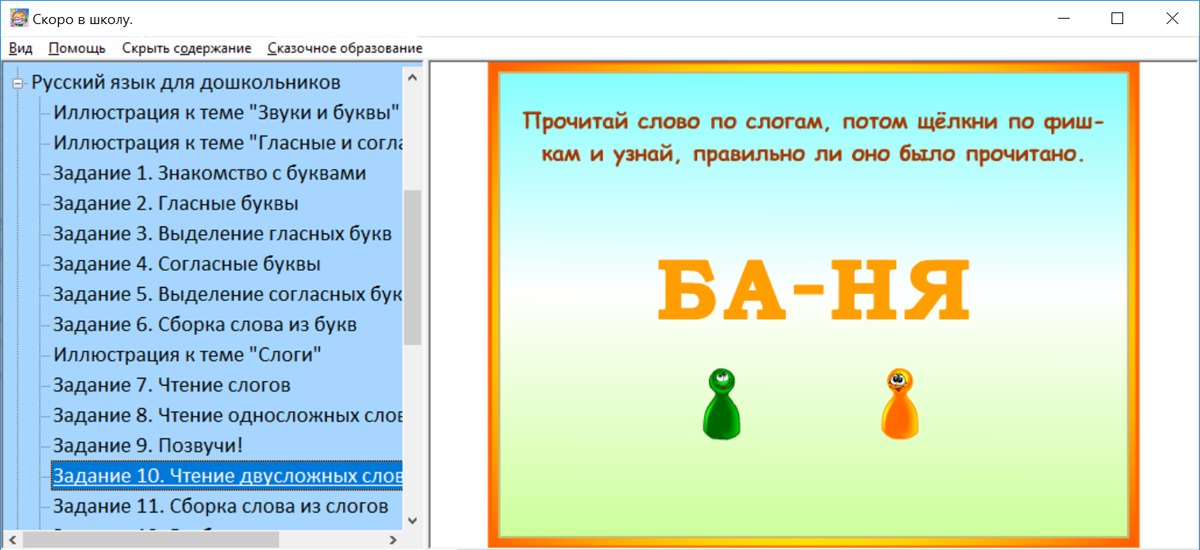Select Задание 11. Сборка слова из слогов
Image resolution: width=1200 pixels, height=550 pixels.
[x=220, y=506]
